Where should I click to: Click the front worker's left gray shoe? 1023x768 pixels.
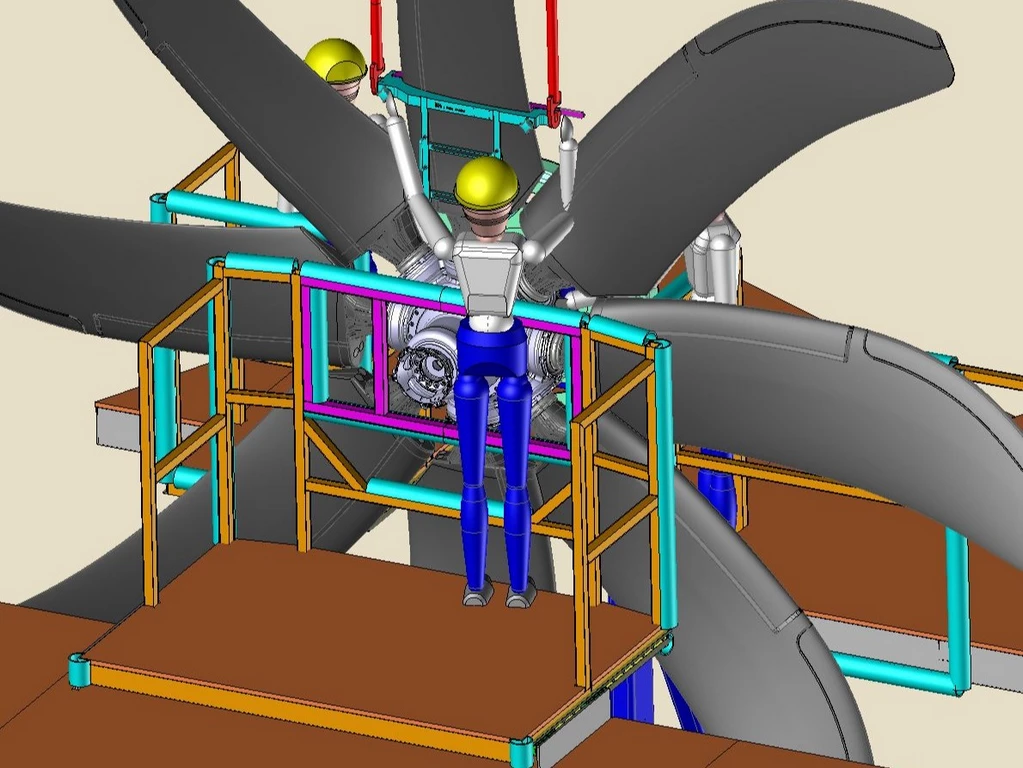point(477,594)
